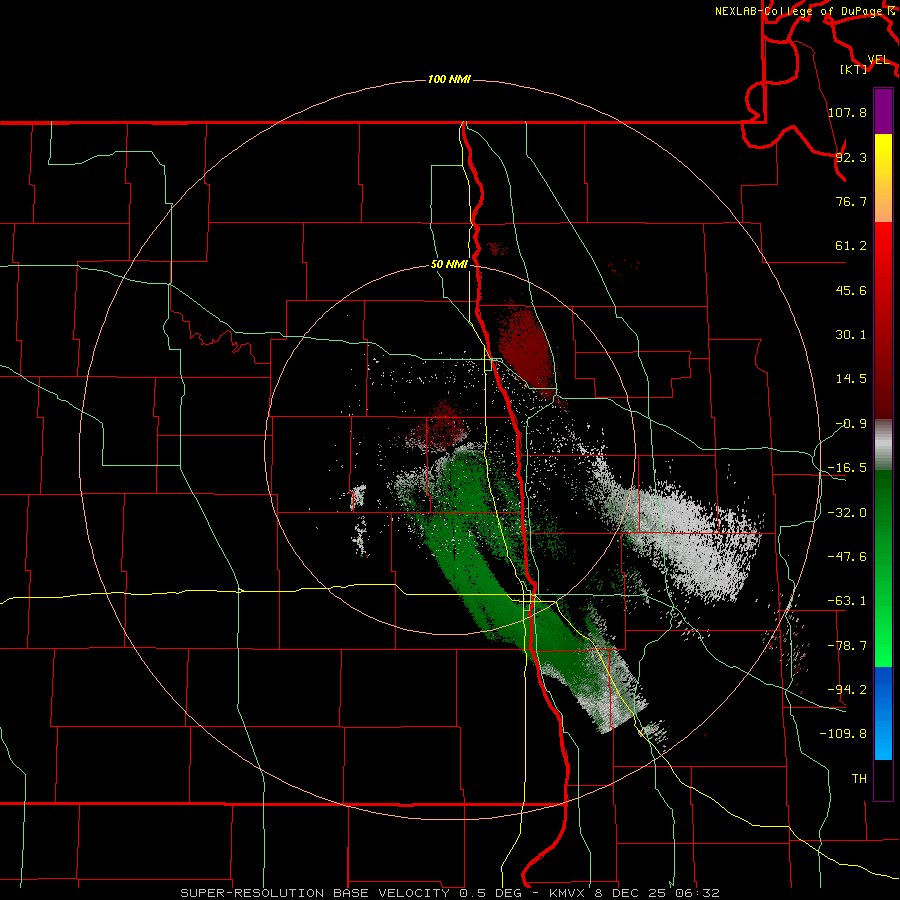Pick the yellow-orange segment of the color bar
Screen dimensions: 900x900
[x=883, y=178]
